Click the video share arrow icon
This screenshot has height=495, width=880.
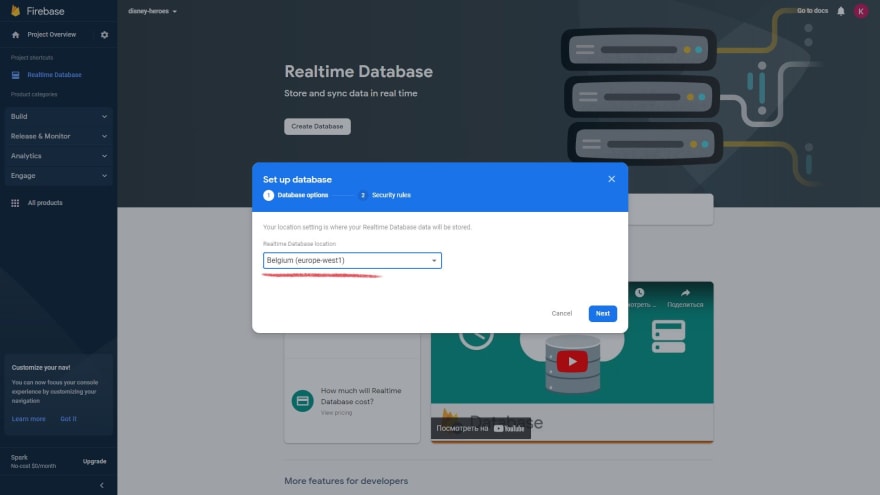tap(685, 293)
